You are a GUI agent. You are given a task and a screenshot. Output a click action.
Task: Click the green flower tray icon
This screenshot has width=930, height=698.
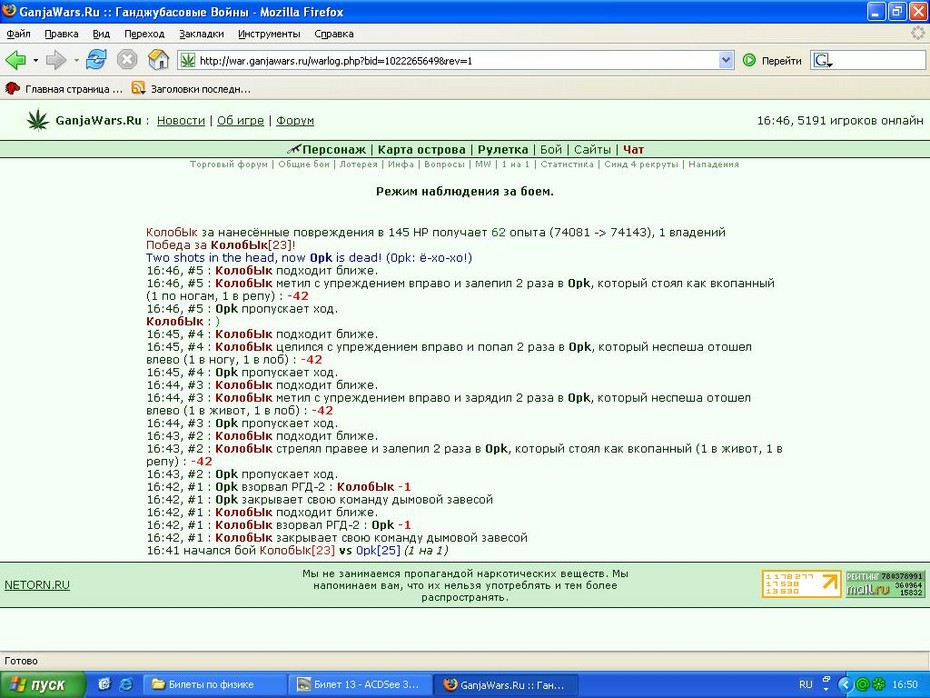879,684
